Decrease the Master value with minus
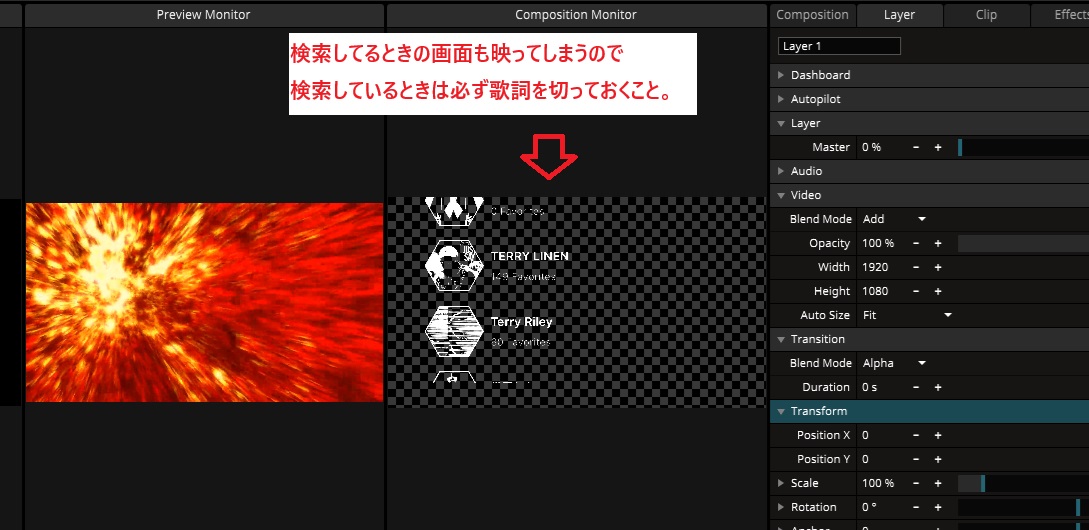 coord(916,147)
